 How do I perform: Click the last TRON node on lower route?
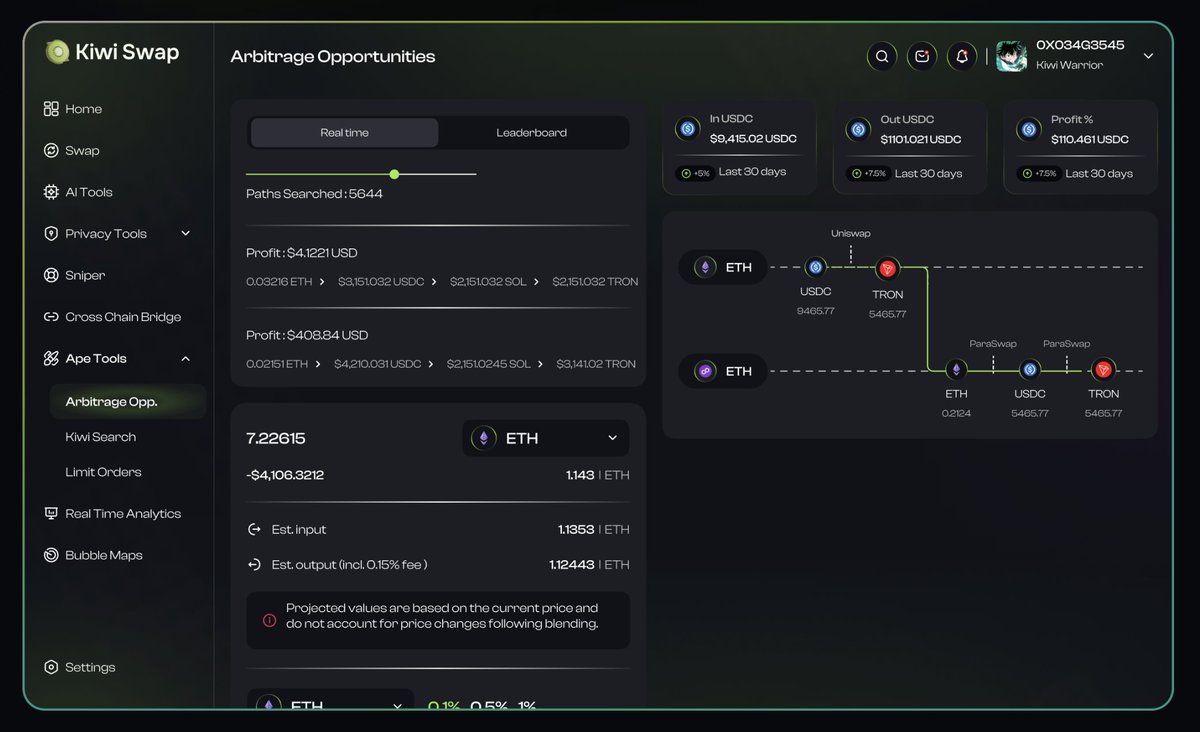coord(1103,369)
